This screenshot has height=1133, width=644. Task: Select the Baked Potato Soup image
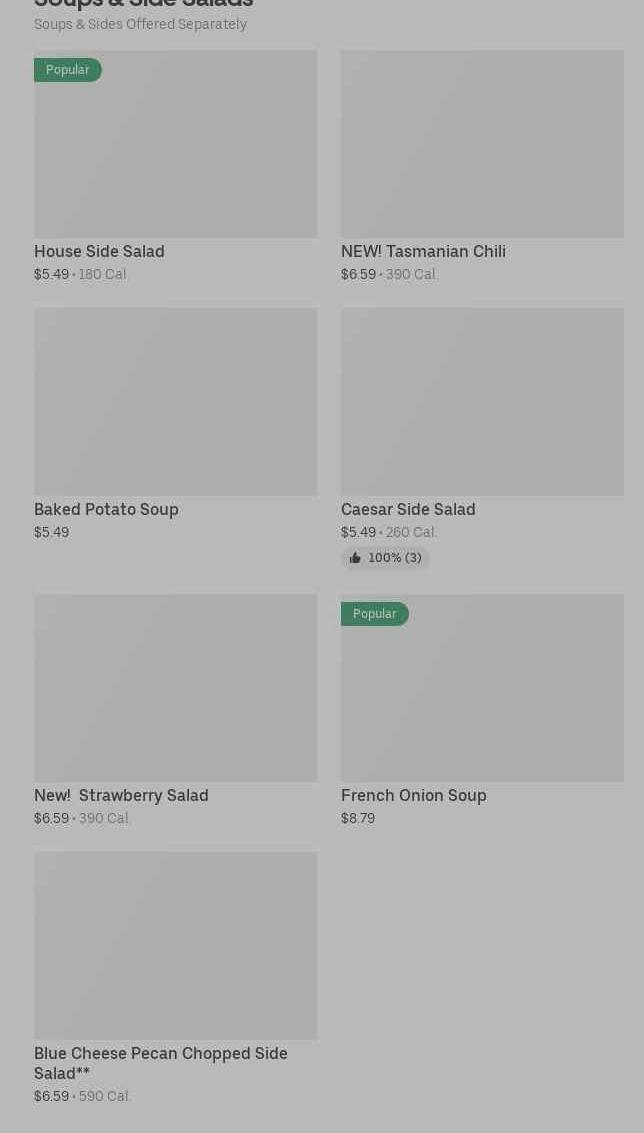point(175,401)
